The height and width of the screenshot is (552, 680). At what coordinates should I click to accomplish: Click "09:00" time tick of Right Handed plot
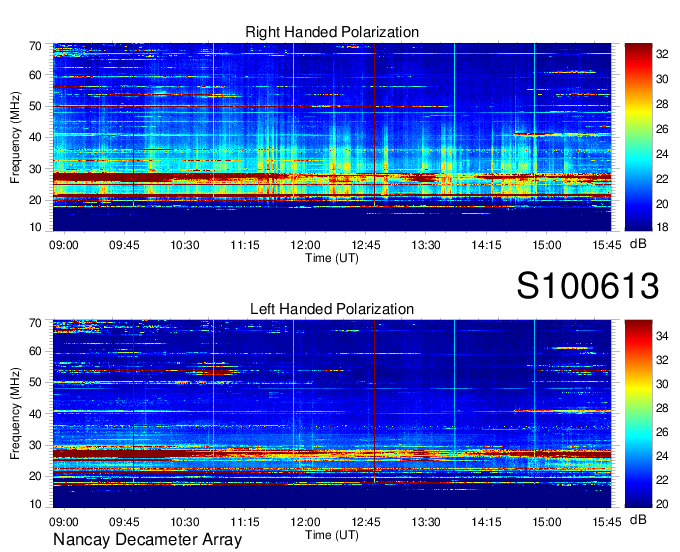[x=64, y=245]
